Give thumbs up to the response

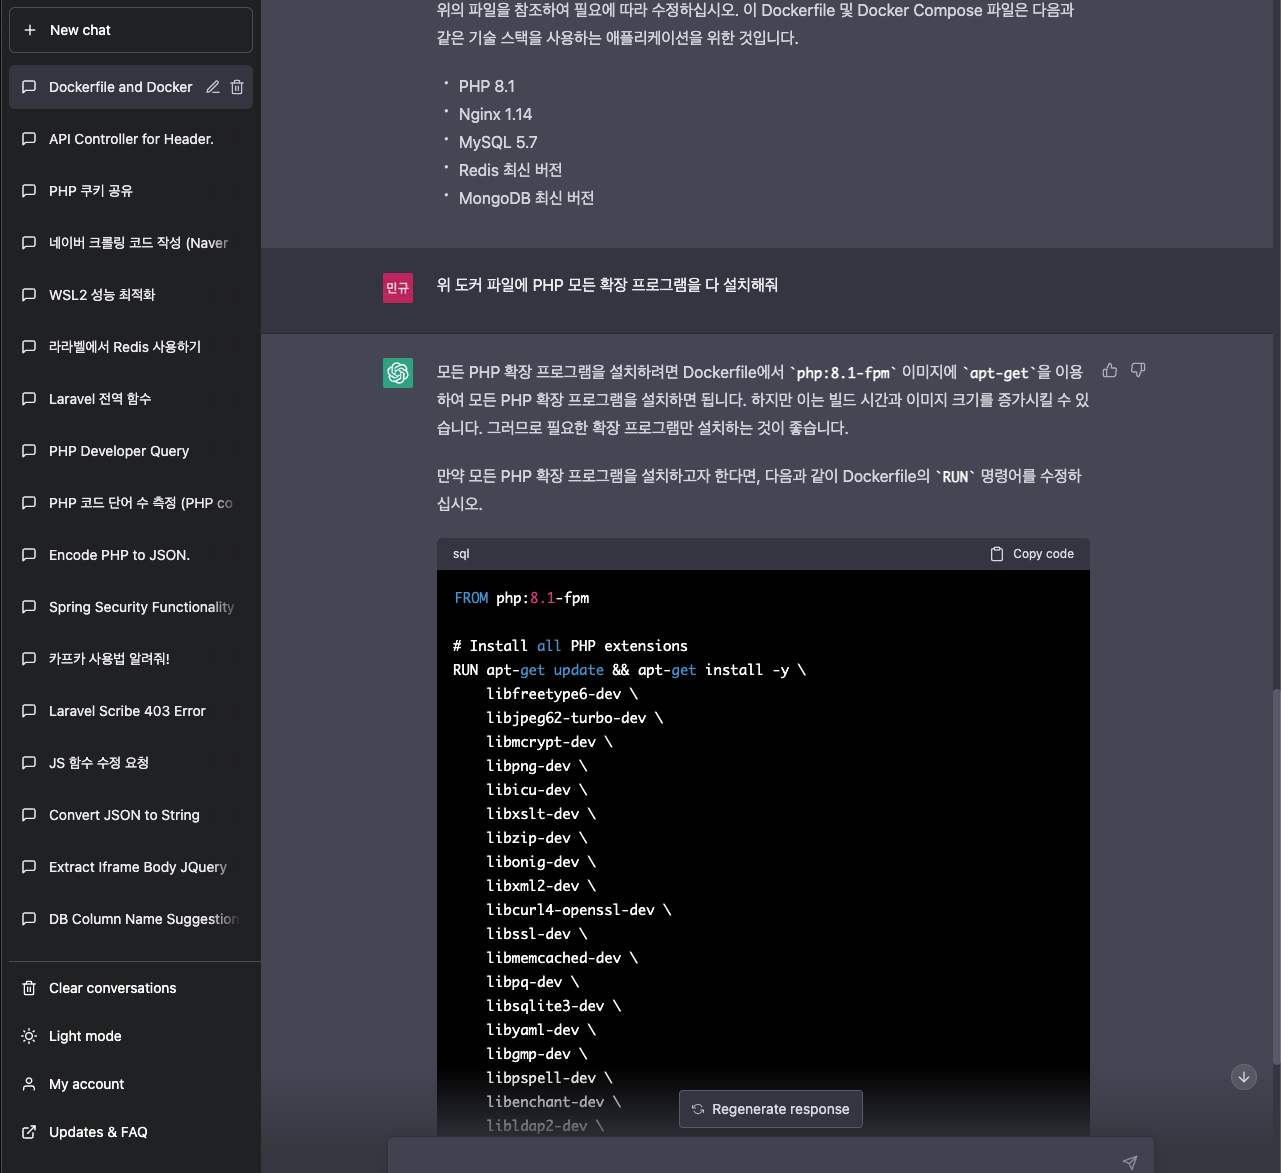1110,370
